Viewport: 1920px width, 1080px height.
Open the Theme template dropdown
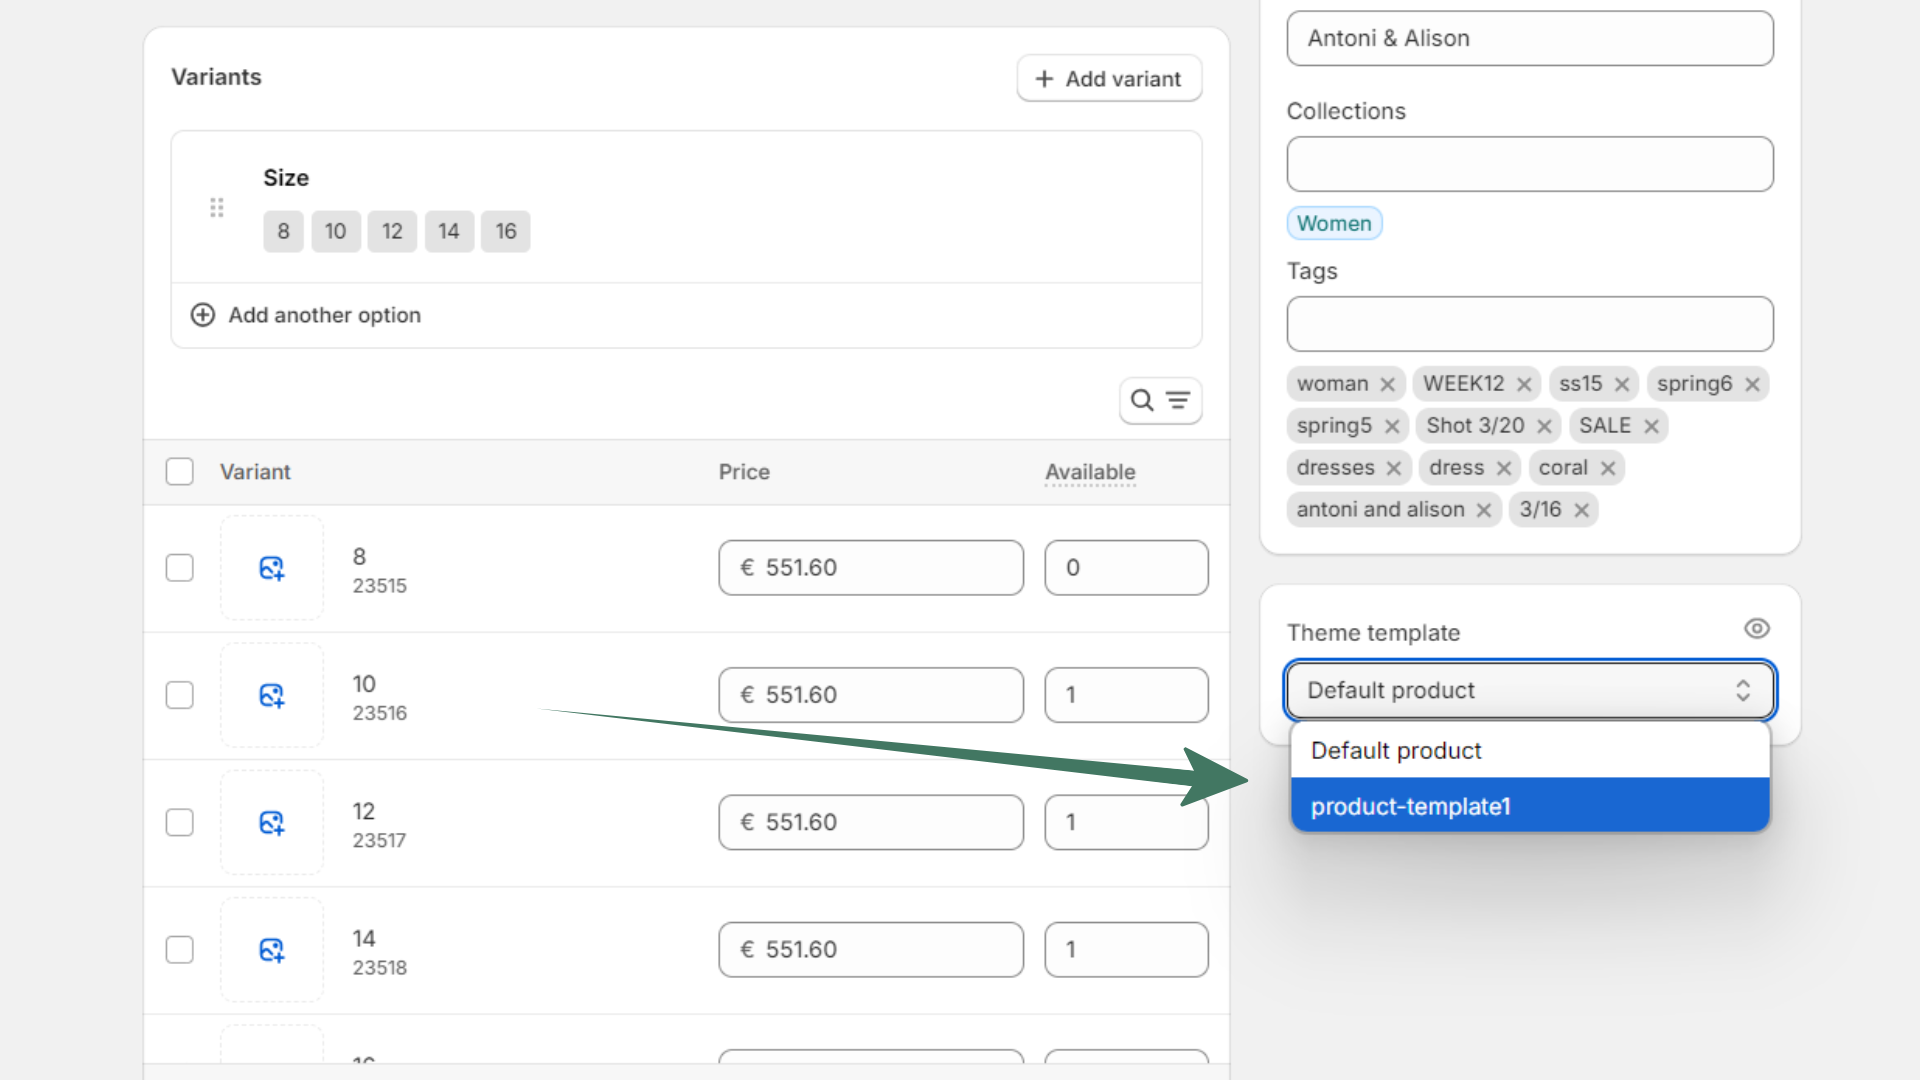pos(1530,690)
